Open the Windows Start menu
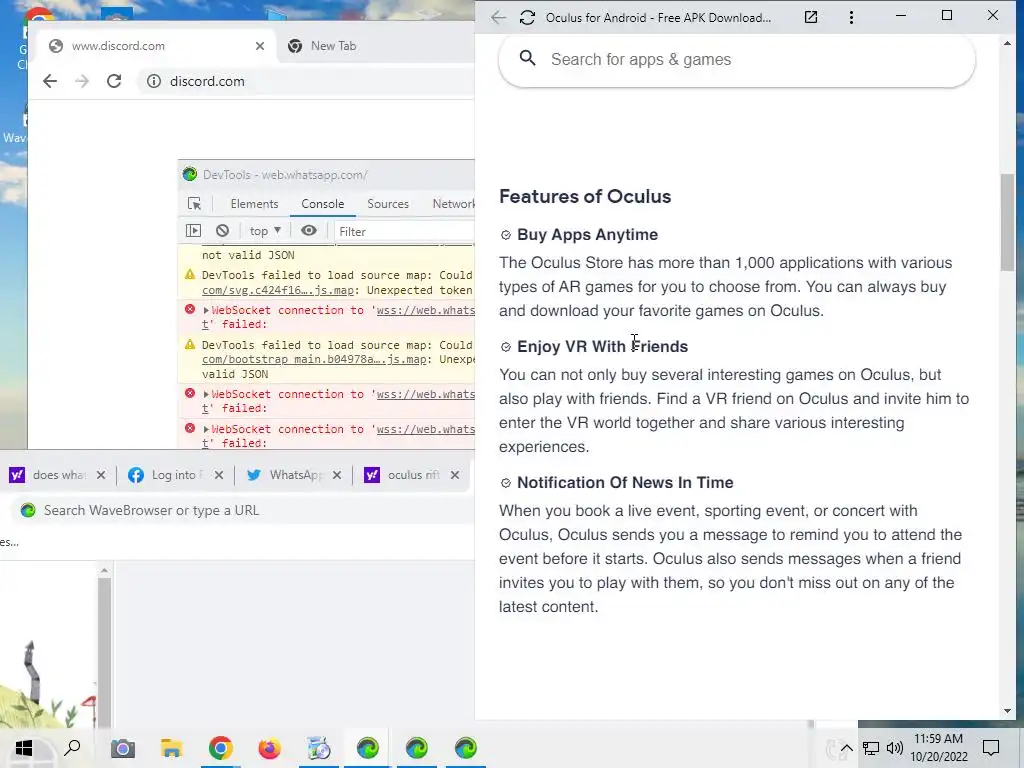 pyautogui.click(x=24, y=748)
